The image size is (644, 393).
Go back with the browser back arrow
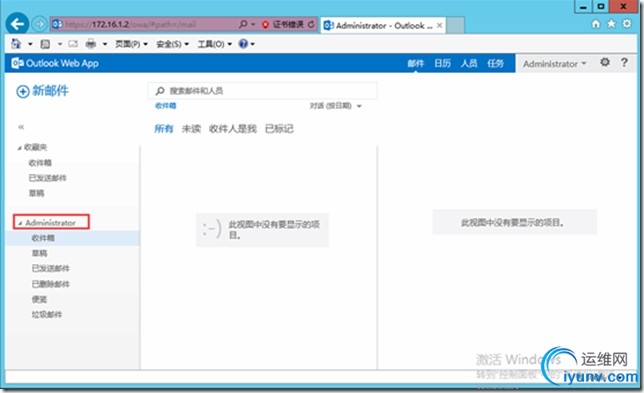[x=17, y=24]
